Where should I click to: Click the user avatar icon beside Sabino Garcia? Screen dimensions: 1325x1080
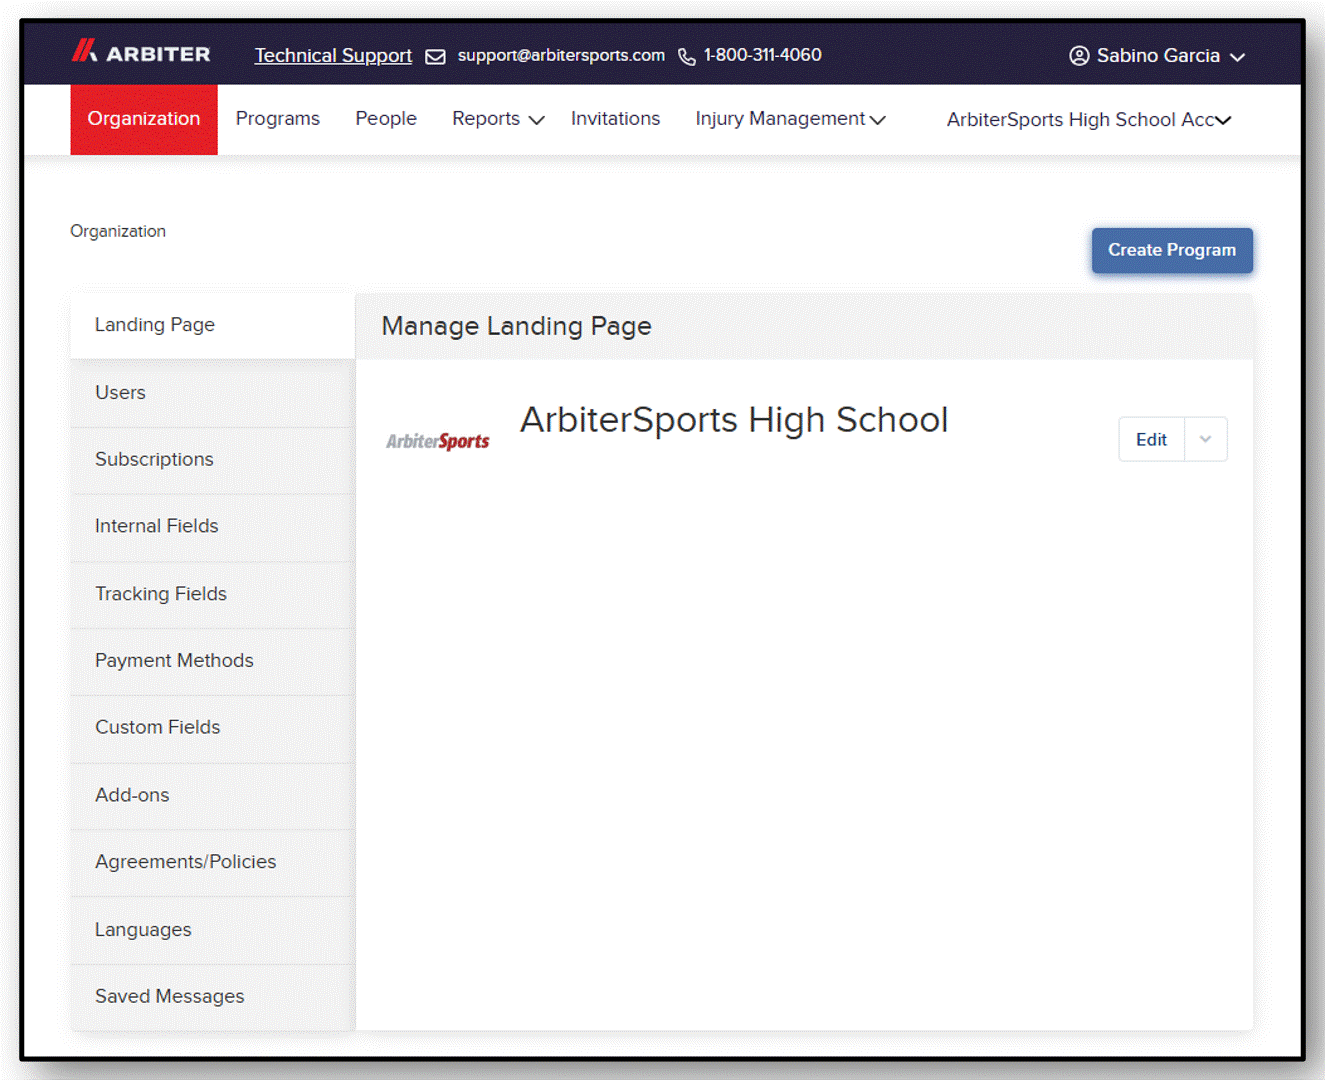click(1079, 56)
